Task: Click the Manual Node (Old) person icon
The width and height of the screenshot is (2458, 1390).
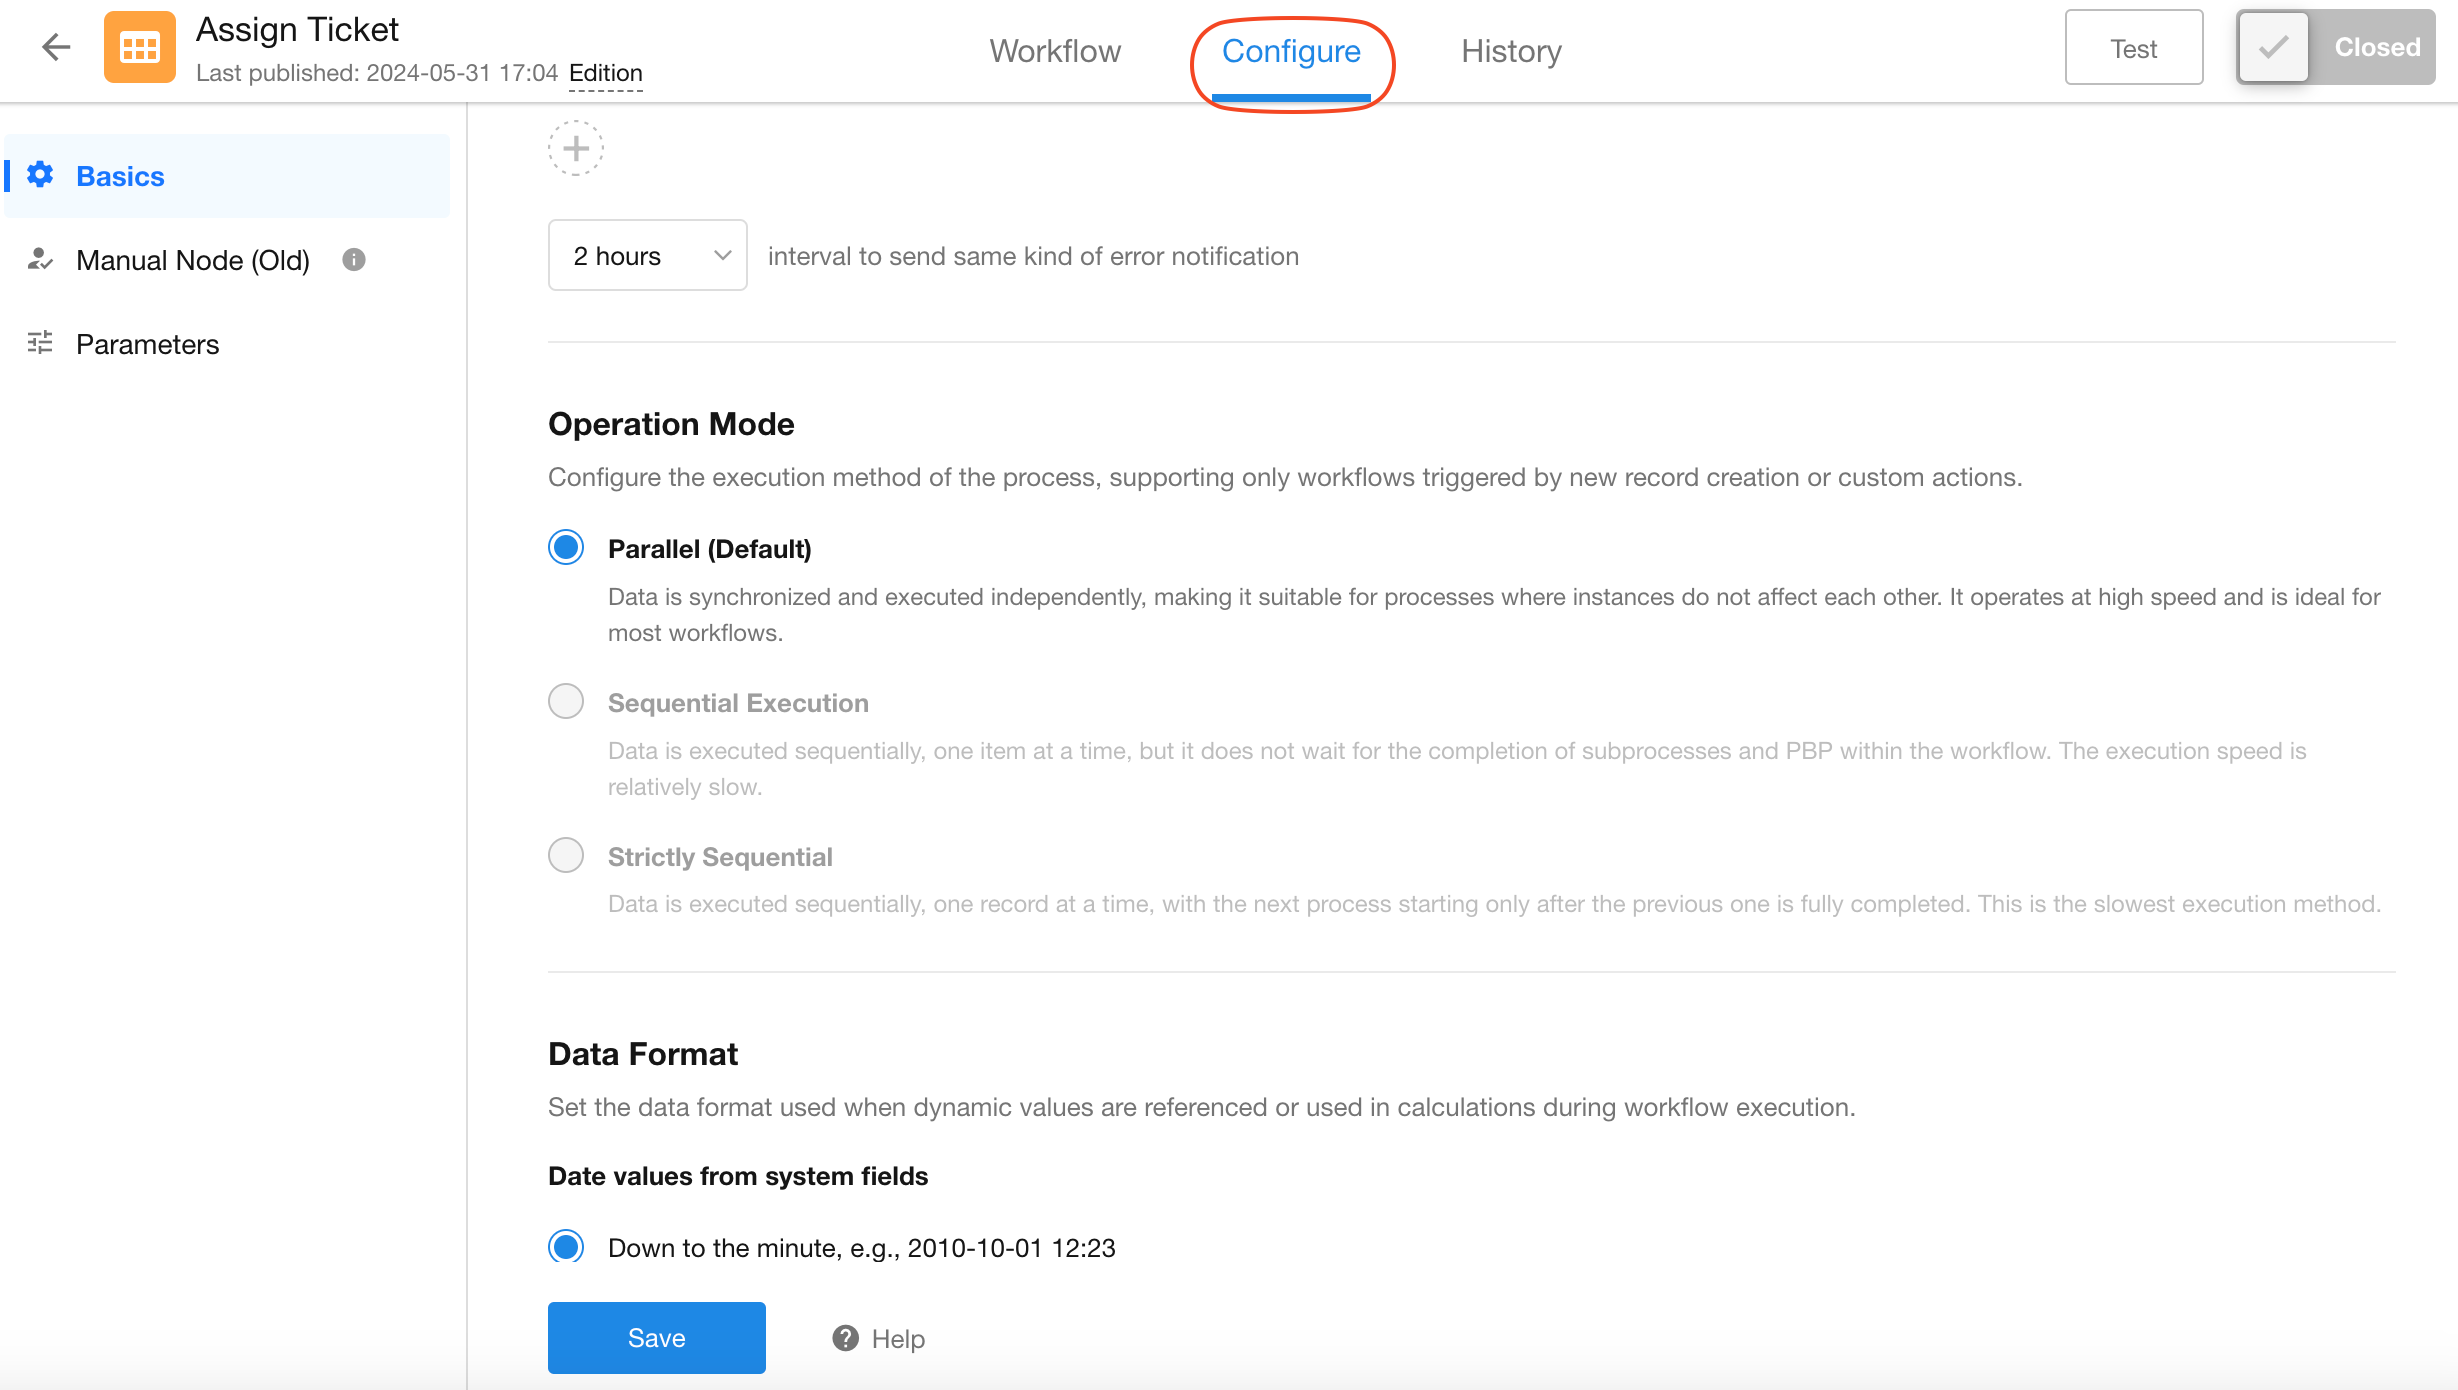Action: click(x=40, y=259)
